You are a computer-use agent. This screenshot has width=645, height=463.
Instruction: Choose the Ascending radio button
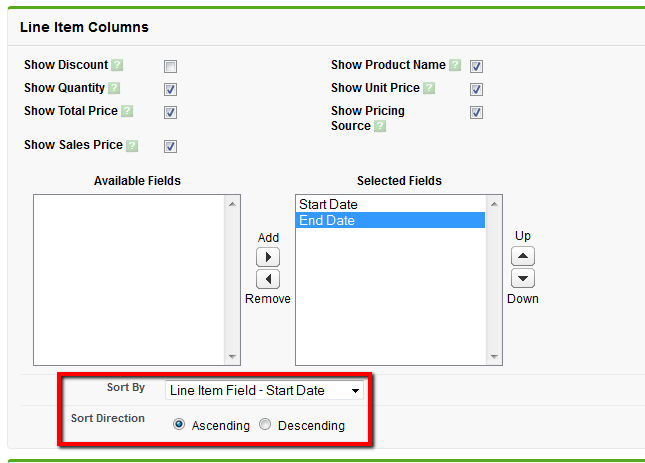tap(179, 425)
